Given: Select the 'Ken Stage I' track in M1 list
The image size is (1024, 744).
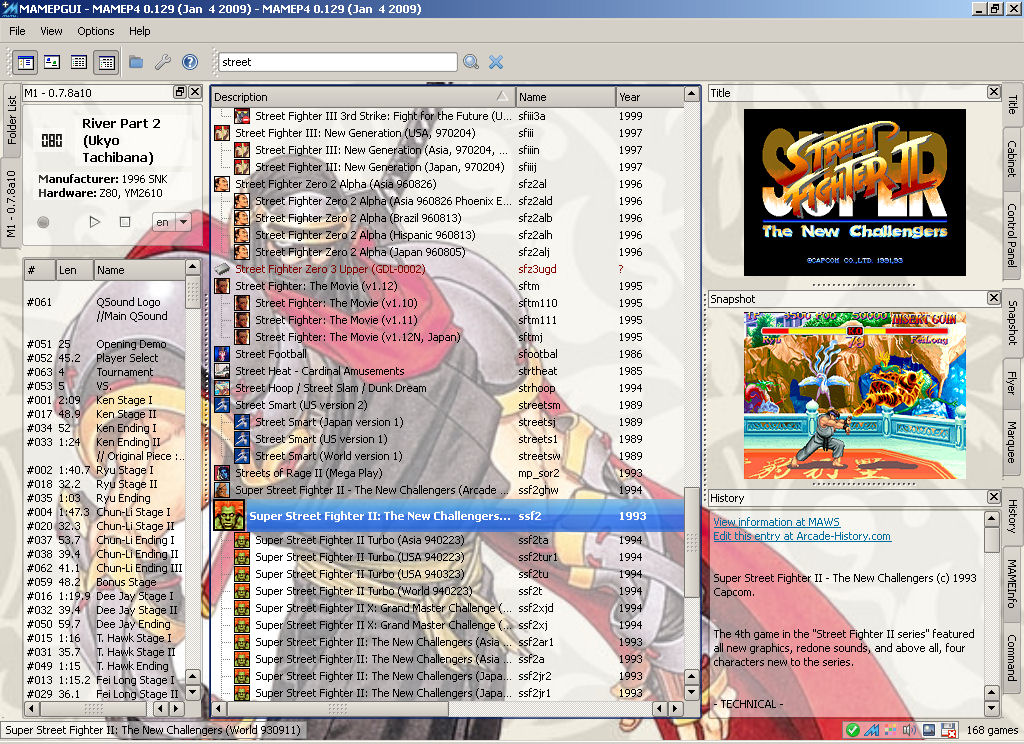Looking at the screenshot, I should 104,400.
